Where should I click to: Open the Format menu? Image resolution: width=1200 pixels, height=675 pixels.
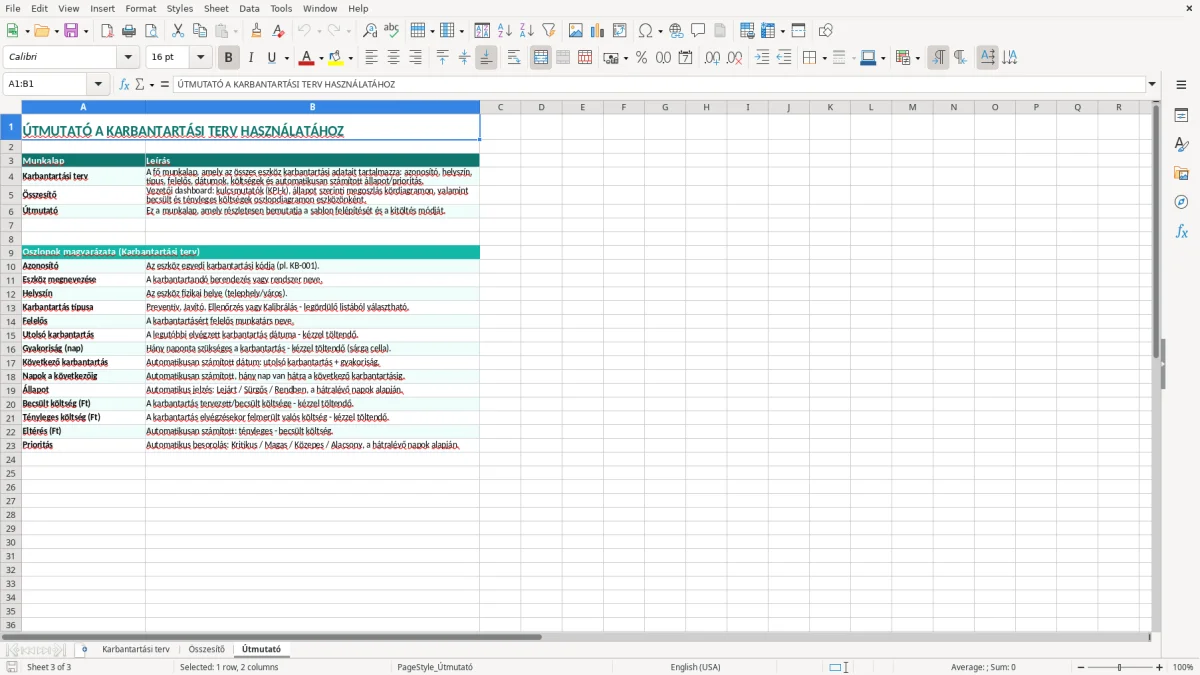(141, 8)
